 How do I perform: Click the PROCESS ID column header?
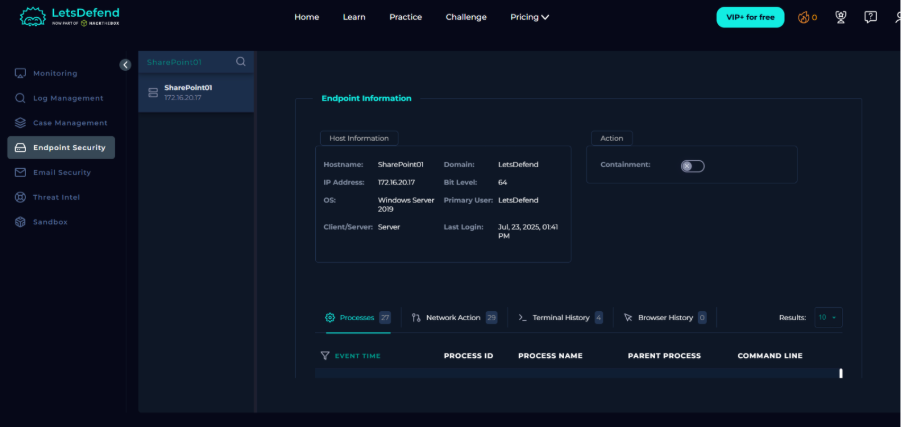click(x=468, y=356)
